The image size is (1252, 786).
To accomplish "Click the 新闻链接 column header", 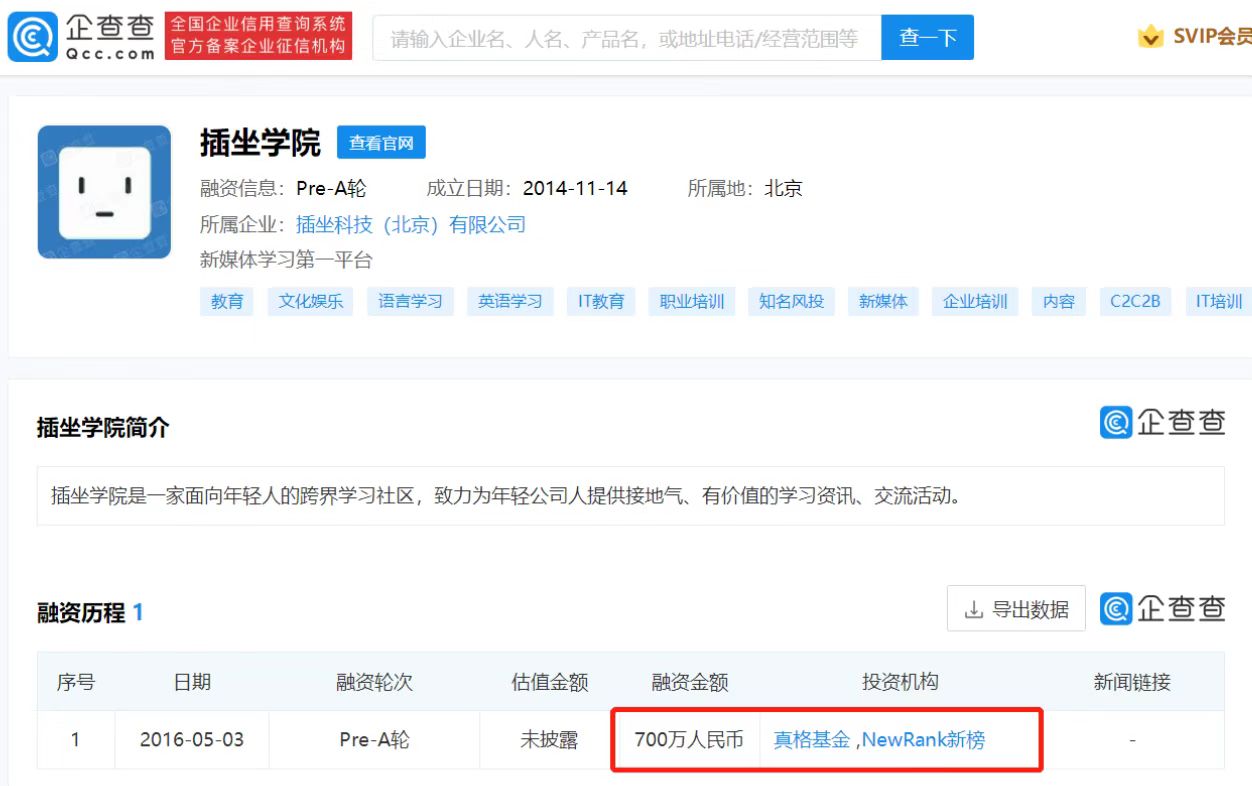I will click(x=1132, y=682).
